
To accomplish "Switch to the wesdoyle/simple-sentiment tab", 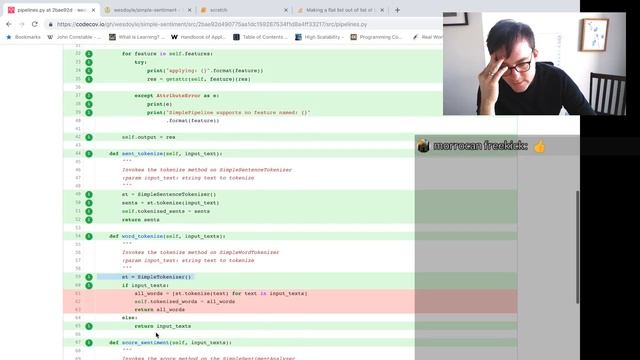I will (x=147, y=10).
